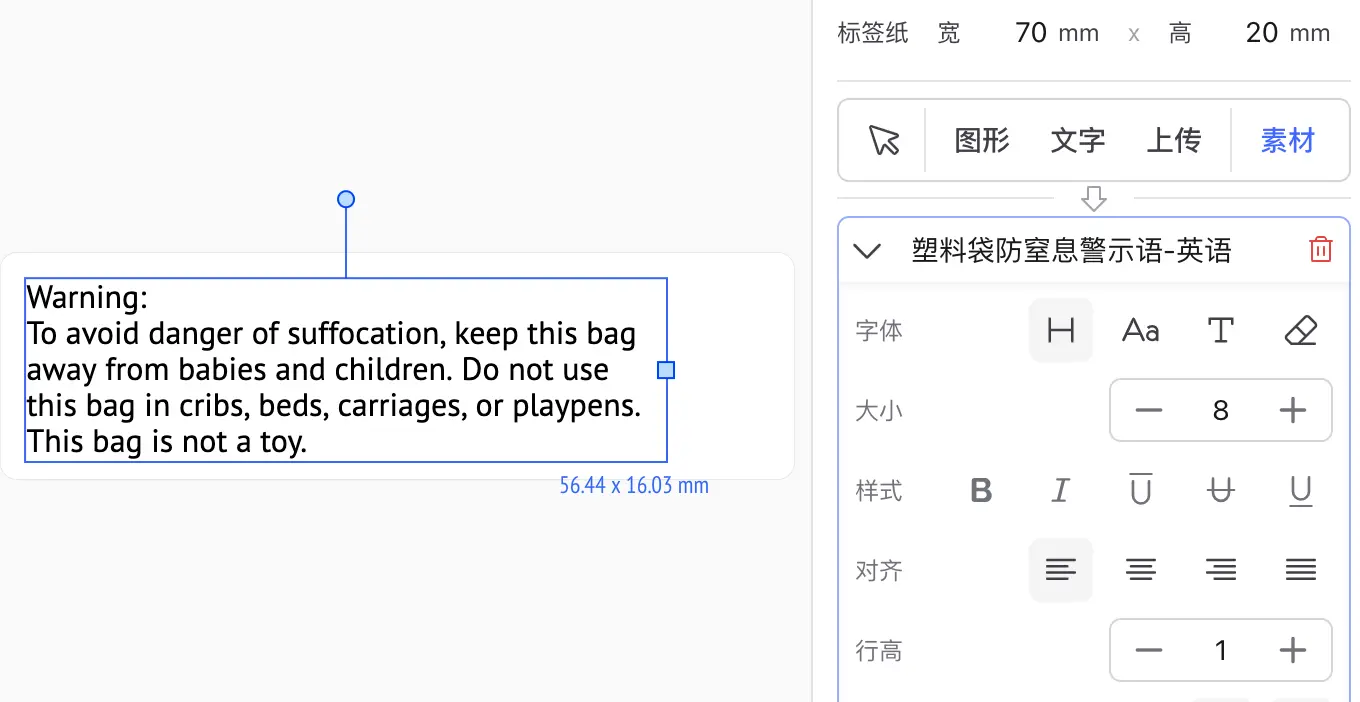1360x702 pixels.
Task: Open the 图形 shapes option
Action: tap(982, 141)
